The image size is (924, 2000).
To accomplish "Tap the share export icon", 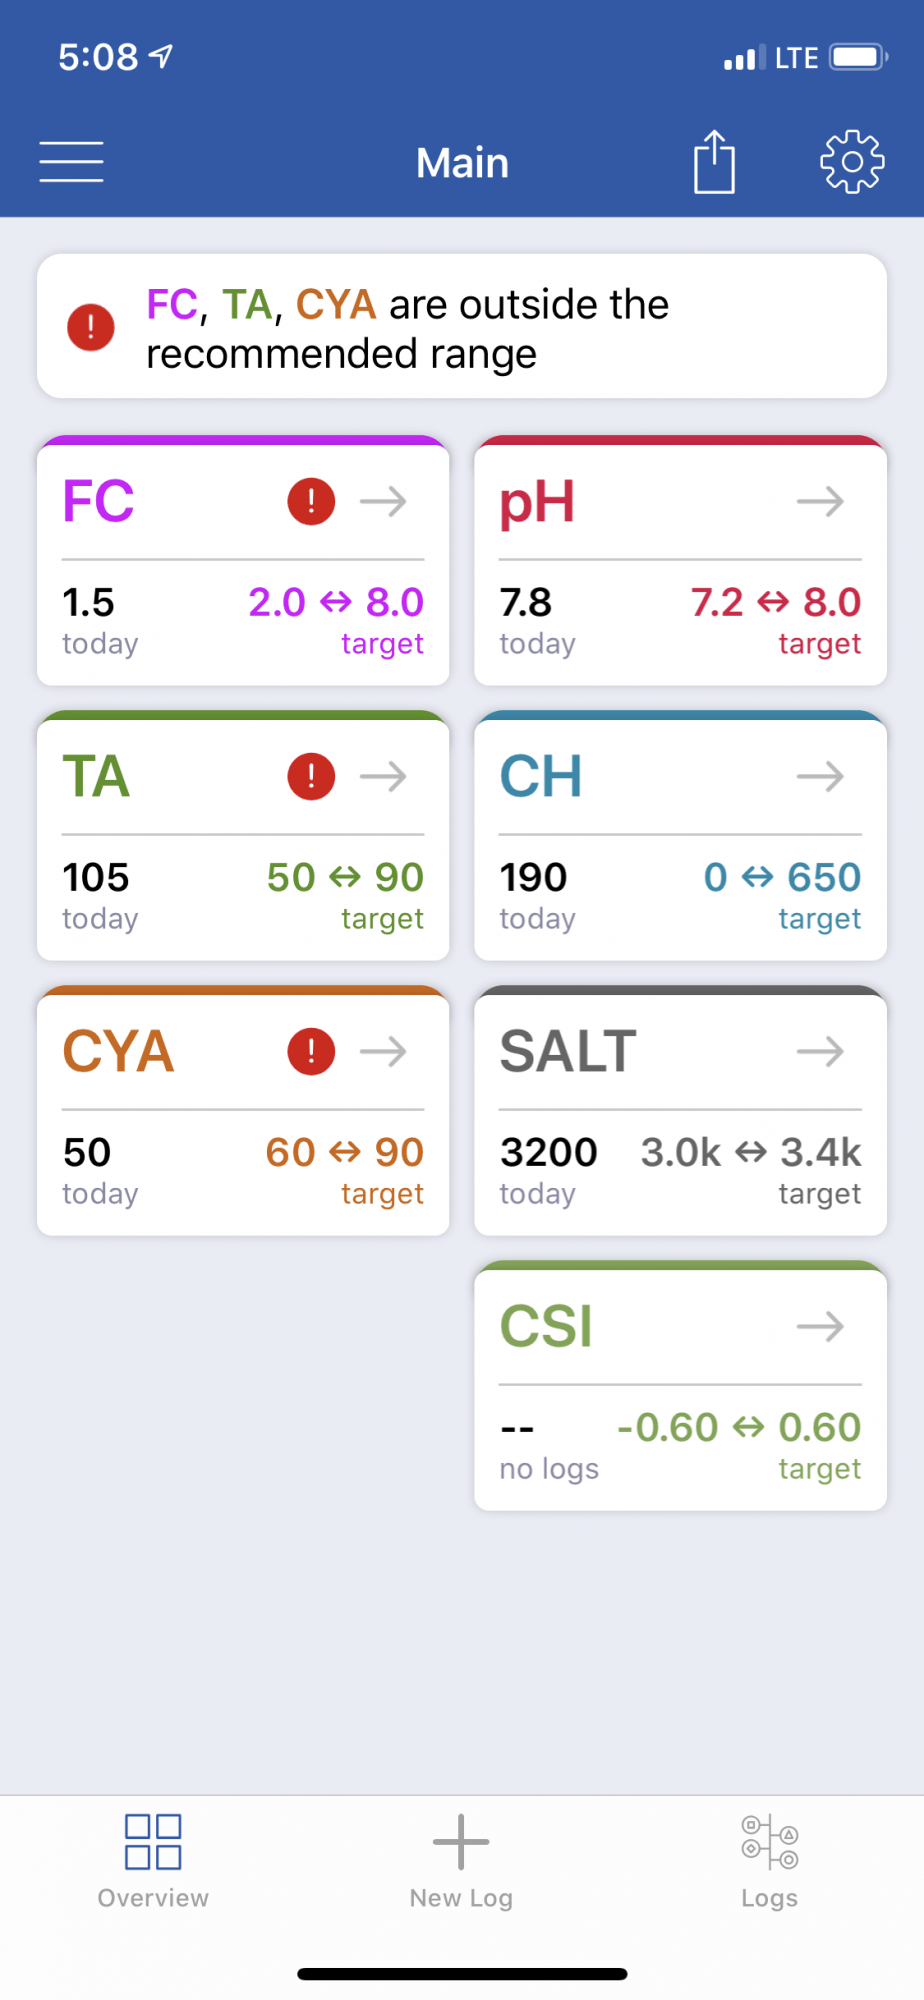I will [714, 161].
